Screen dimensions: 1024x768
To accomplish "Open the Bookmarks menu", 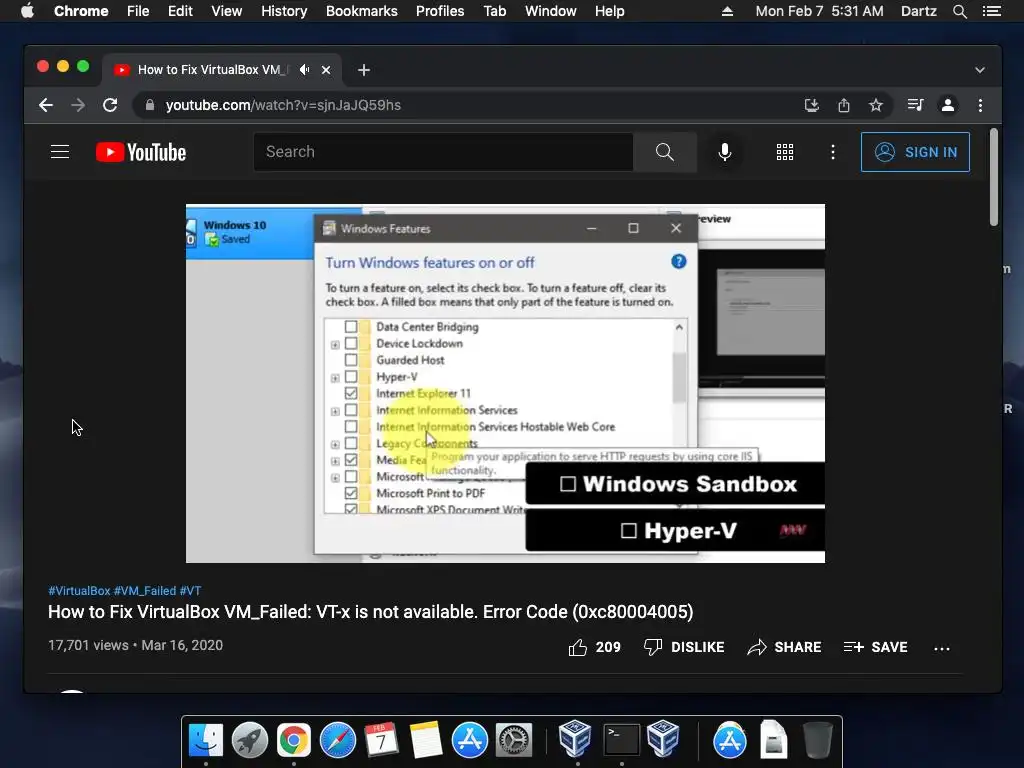I will point(362,11).
